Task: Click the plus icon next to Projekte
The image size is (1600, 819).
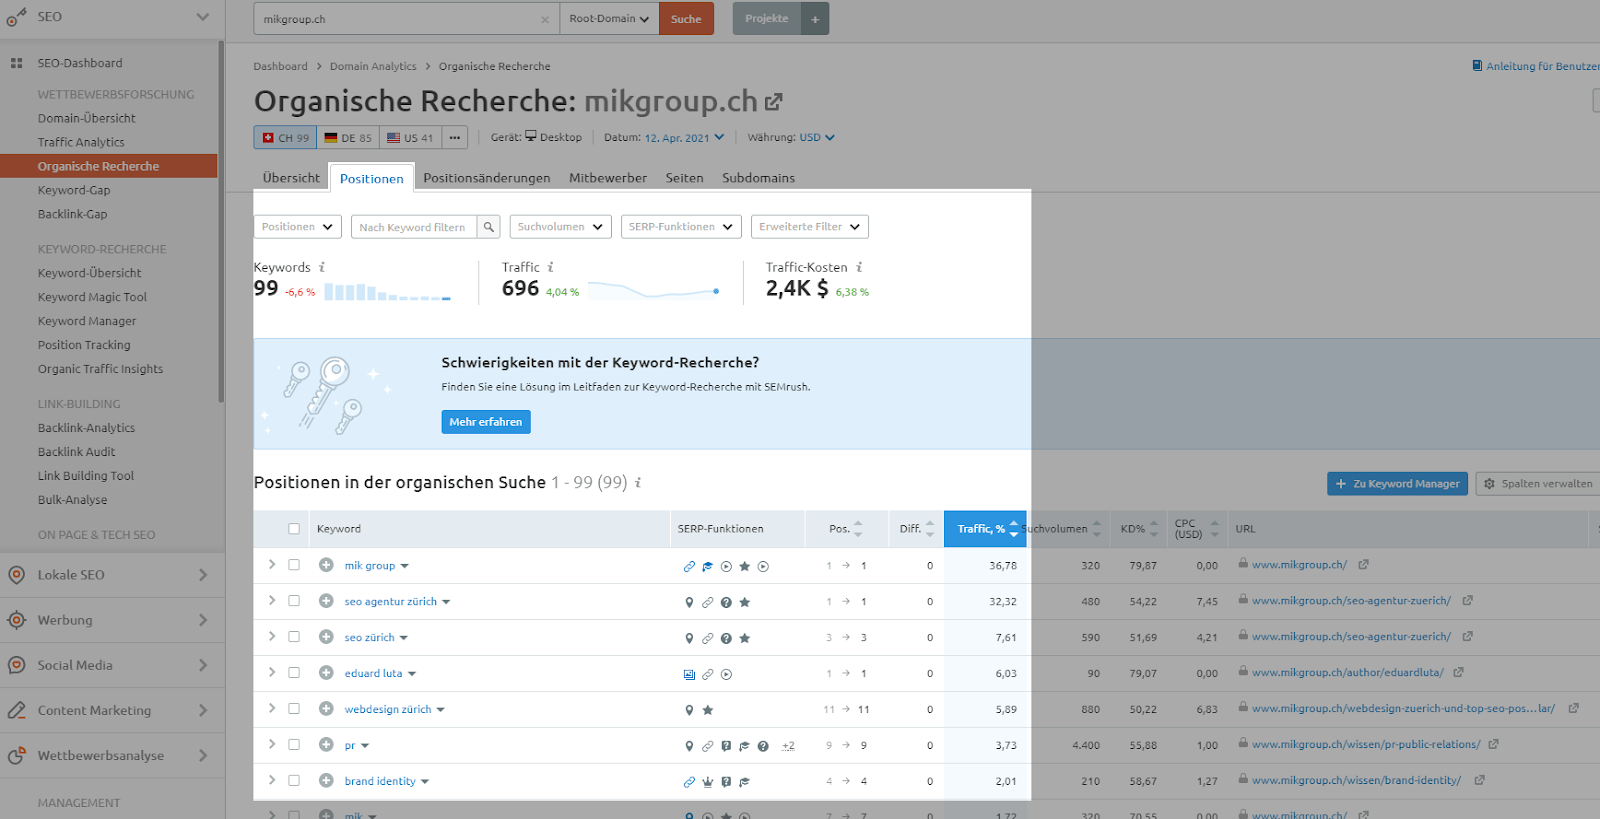Action: point(815,19)
